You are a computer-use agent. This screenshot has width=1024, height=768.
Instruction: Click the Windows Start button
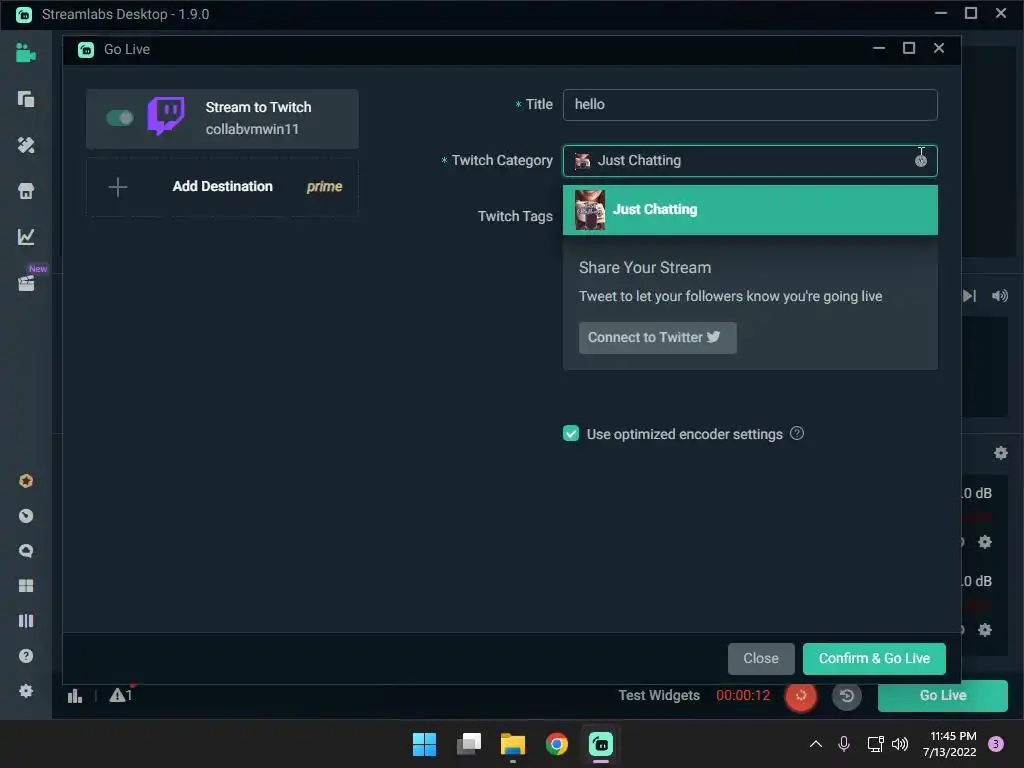point(424,744)
